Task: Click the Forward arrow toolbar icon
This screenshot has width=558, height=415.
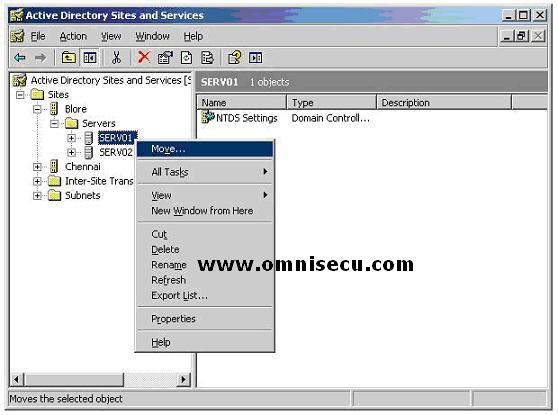Action: (41, 57)
